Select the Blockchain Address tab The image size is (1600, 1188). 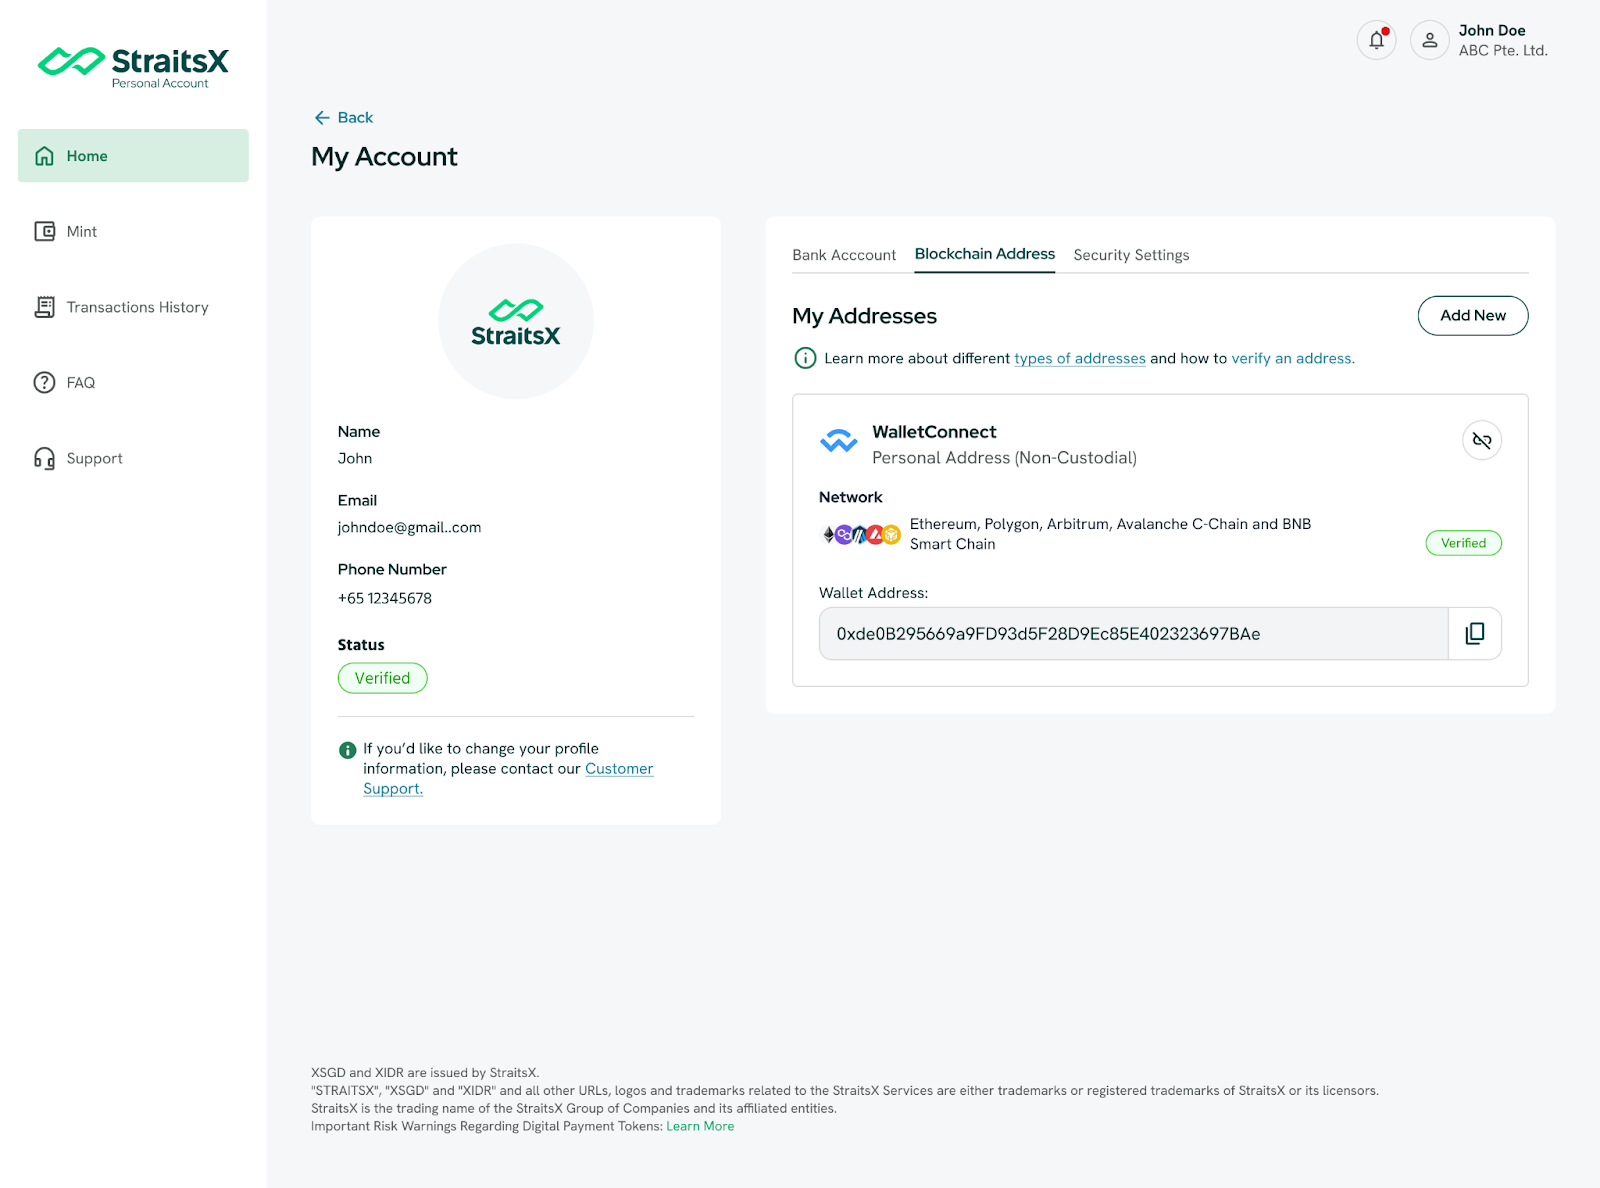coord(985,254)
